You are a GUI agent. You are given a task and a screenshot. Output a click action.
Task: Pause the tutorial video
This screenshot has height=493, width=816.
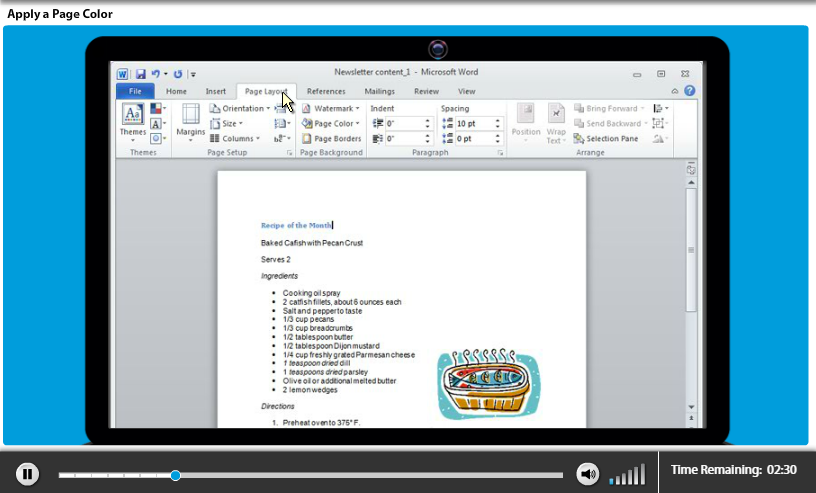(x=28, y=474)
